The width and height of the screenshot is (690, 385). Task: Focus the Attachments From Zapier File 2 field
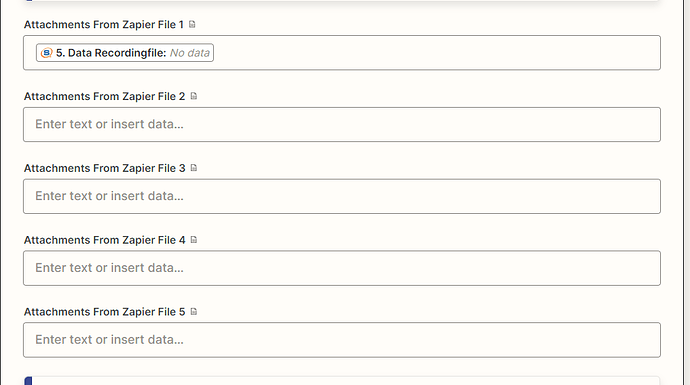(342, 125)
